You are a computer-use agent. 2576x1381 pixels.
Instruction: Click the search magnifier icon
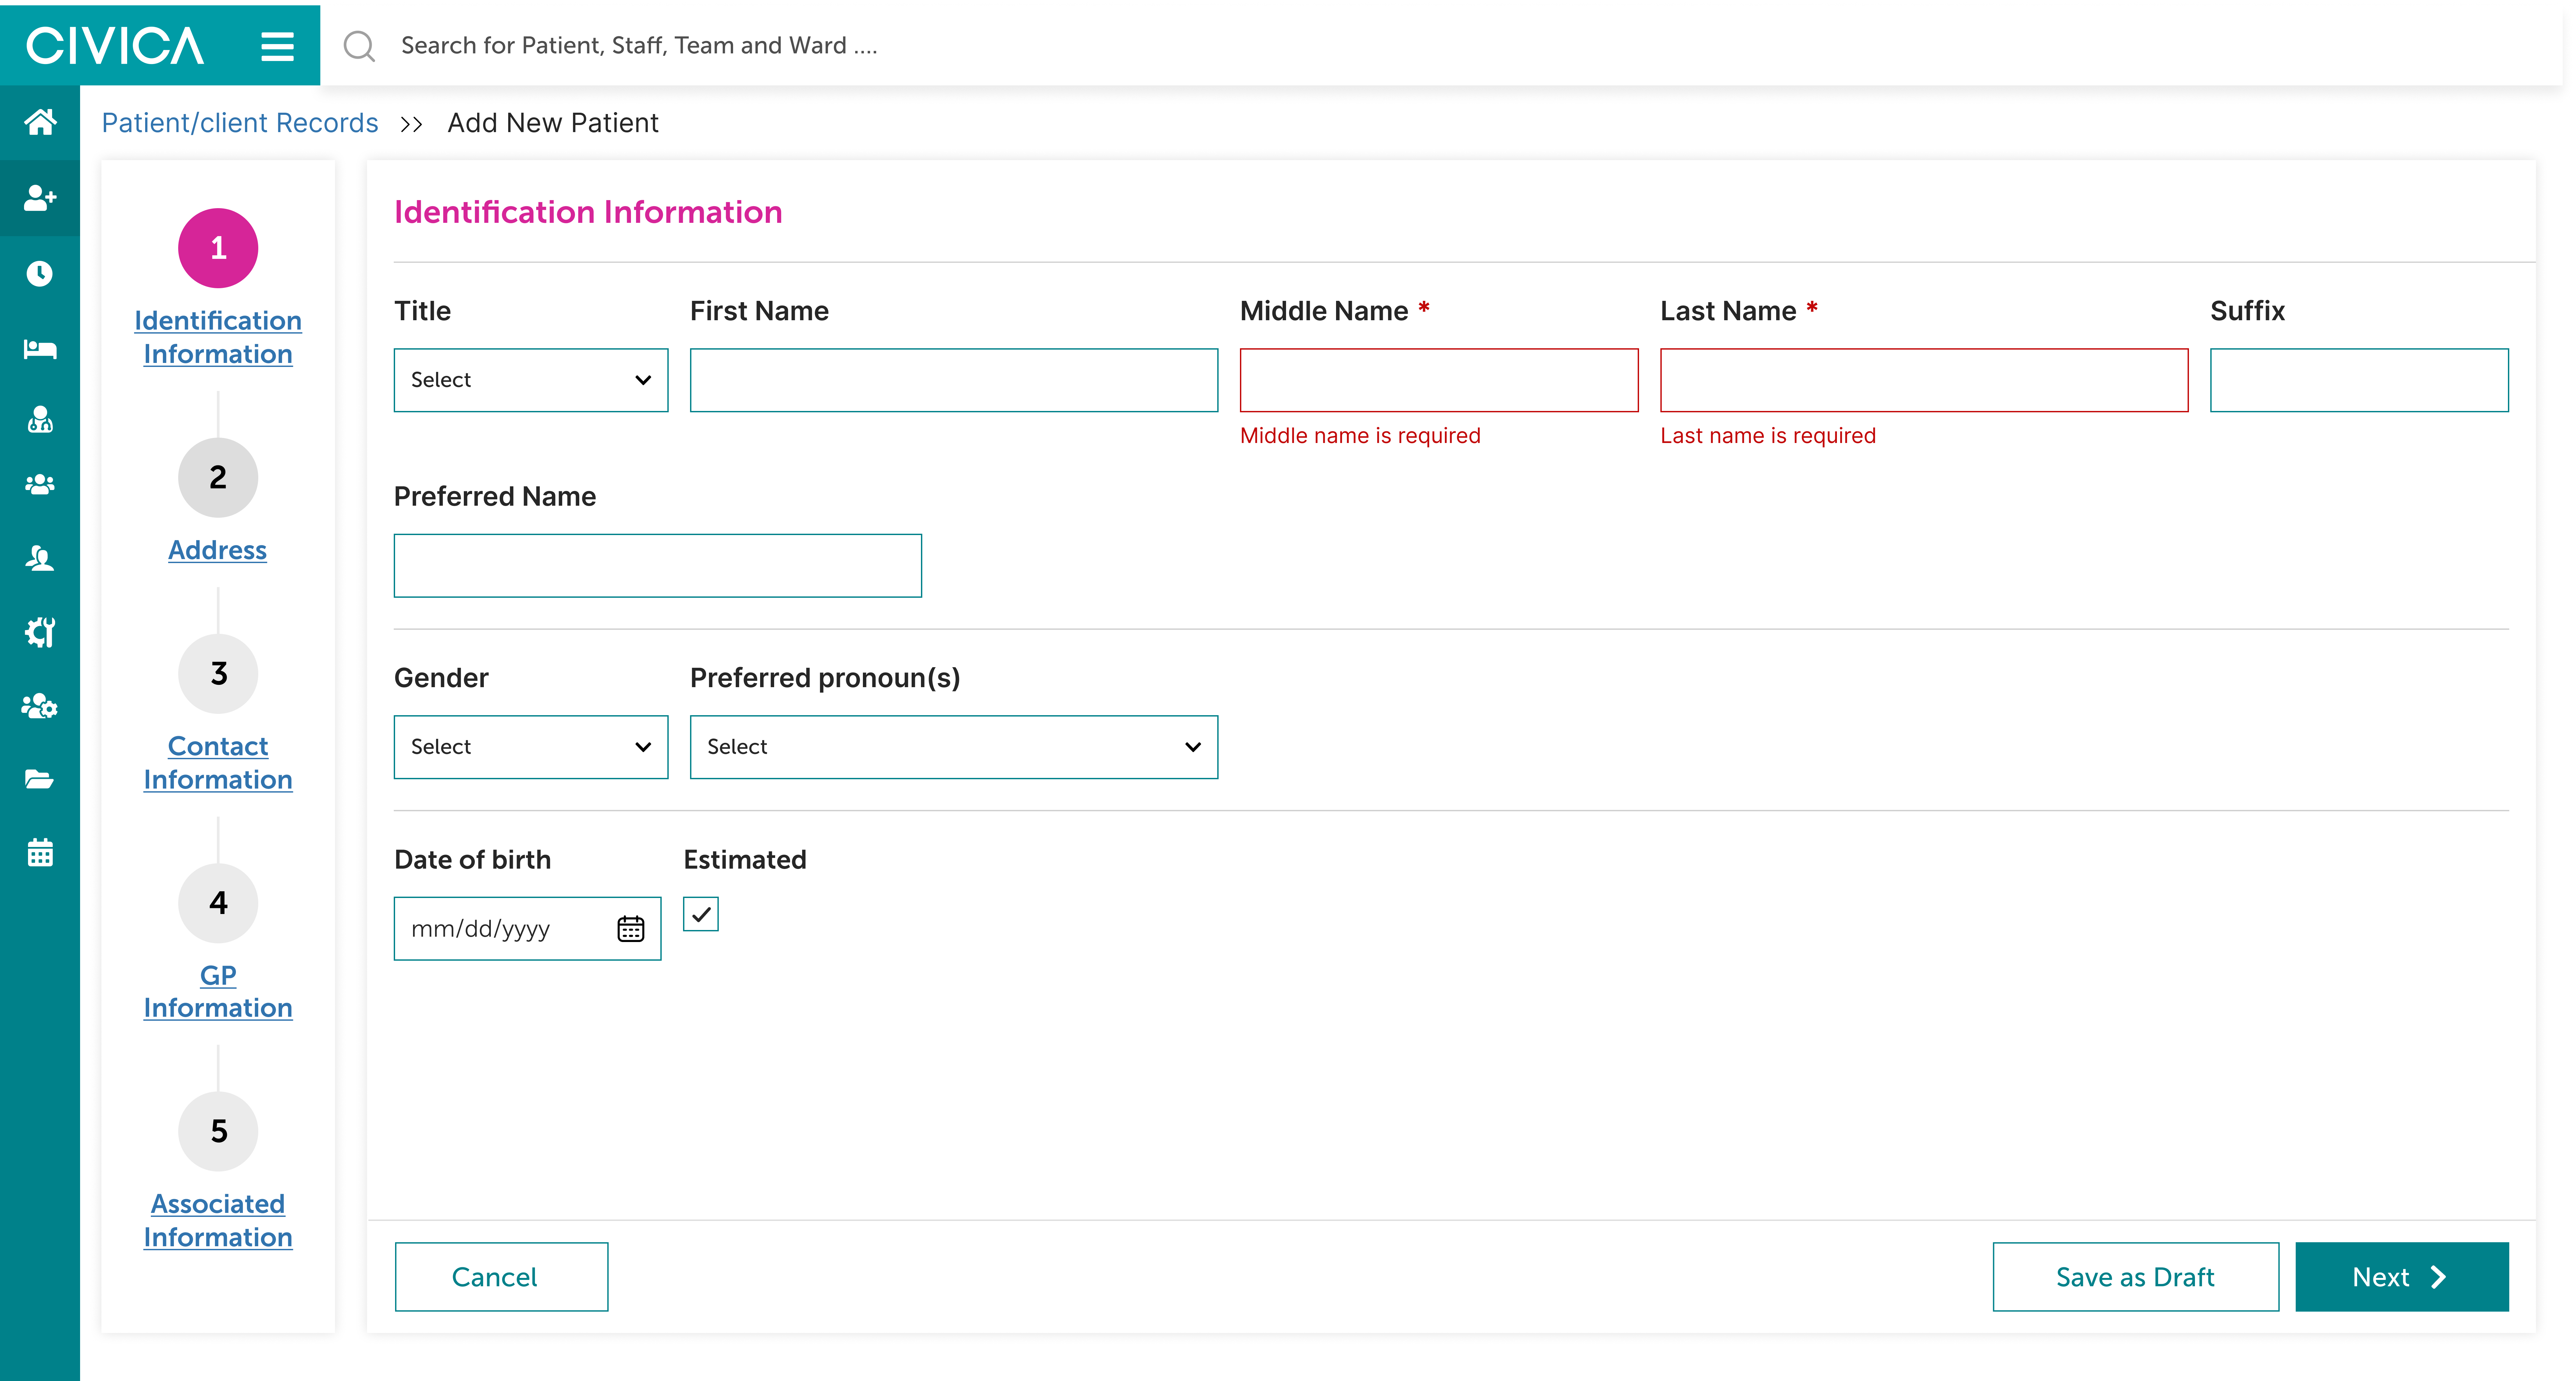point(359,46)
